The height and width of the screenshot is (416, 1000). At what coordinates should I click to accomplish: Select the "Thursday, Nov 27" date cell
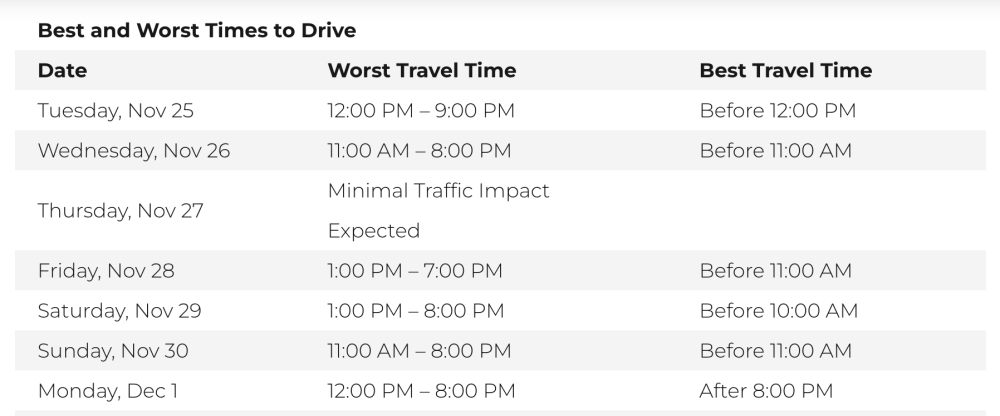119,210
